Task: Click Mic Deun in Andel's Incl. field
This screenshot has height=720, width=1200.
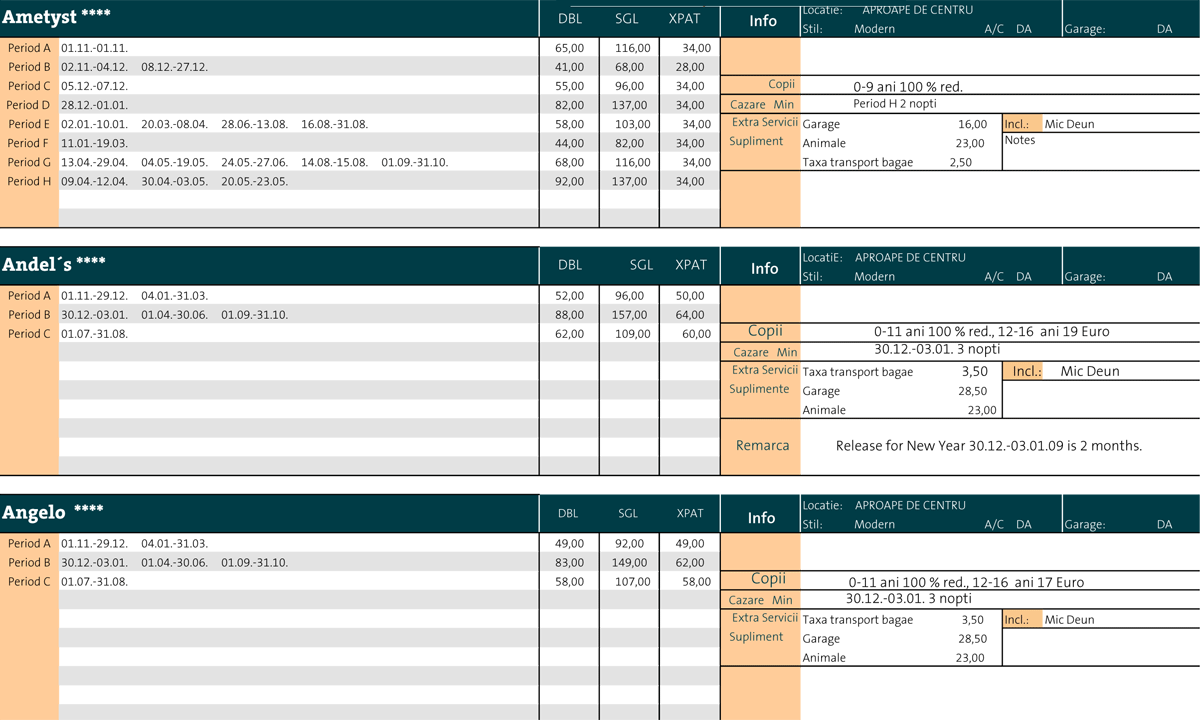Action: pos(1089,371)
